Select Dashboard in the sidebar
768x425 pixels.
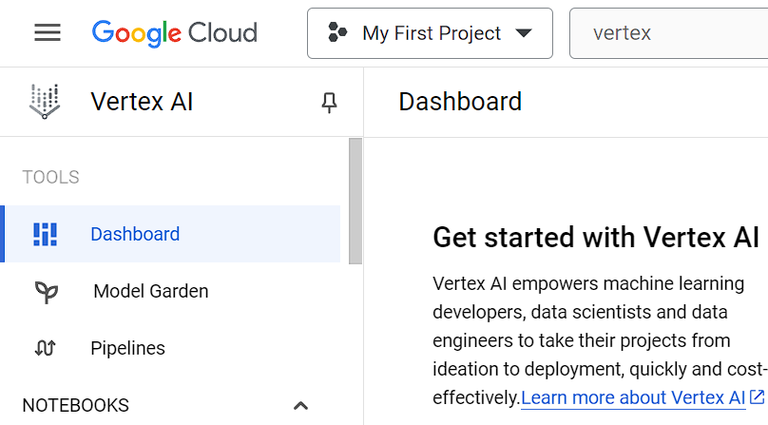135,234
